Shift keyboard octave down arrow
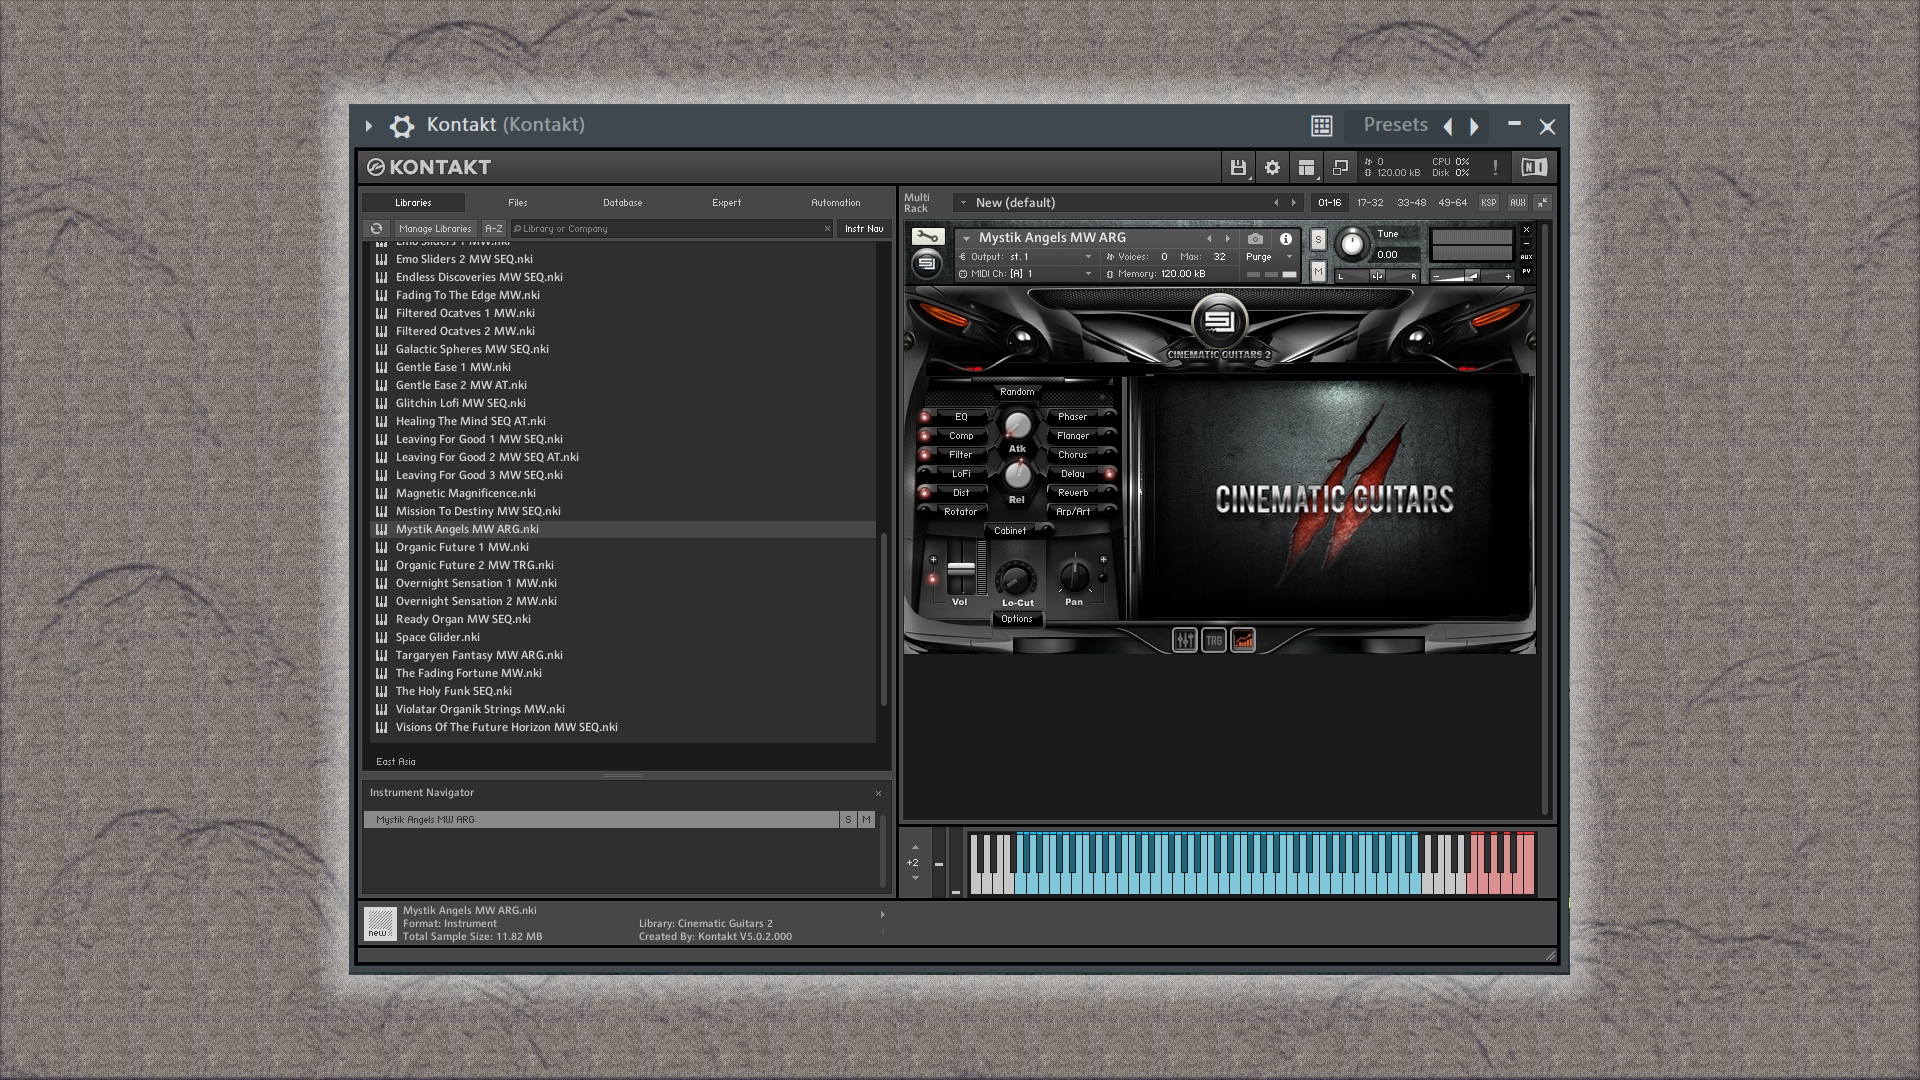 (x=915, y=878)
